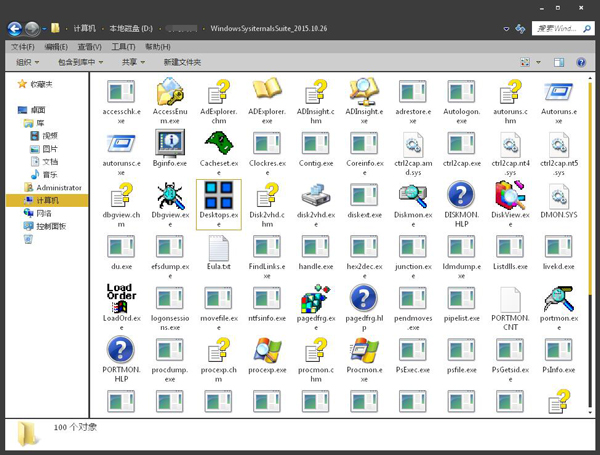Select the Cacheset.exe chip icon
The width and height of the screenshot is (600, 455).
click(x=219, y=143)
